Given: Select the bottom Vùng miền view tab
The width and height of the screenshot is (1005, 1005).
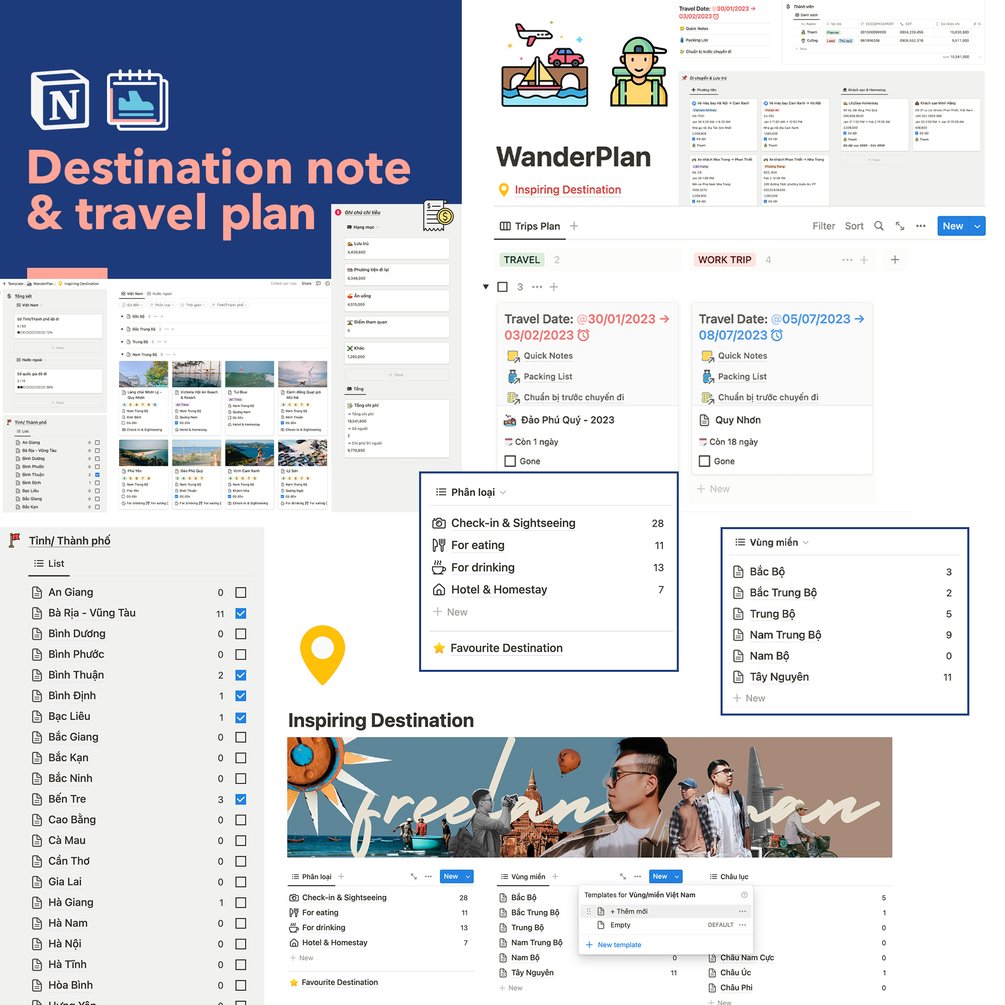Looking at the screenshot, I should tap(522, 876).
